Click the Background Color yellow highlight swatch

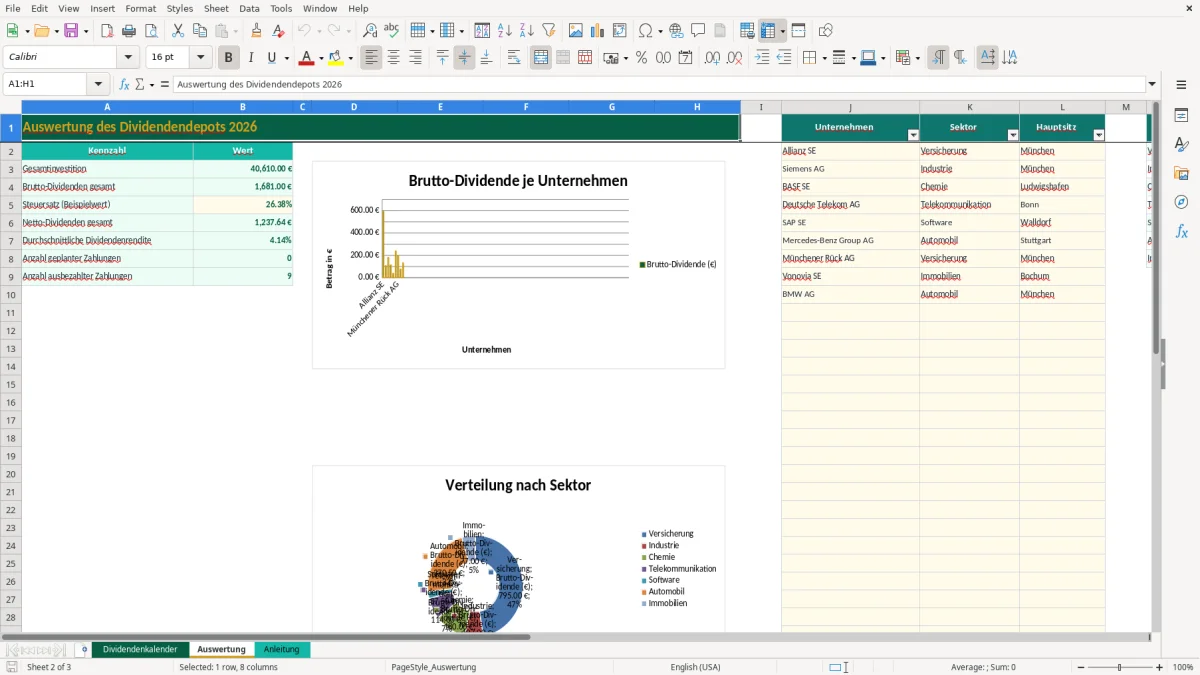pyautogui.click(x=336, y=58)
